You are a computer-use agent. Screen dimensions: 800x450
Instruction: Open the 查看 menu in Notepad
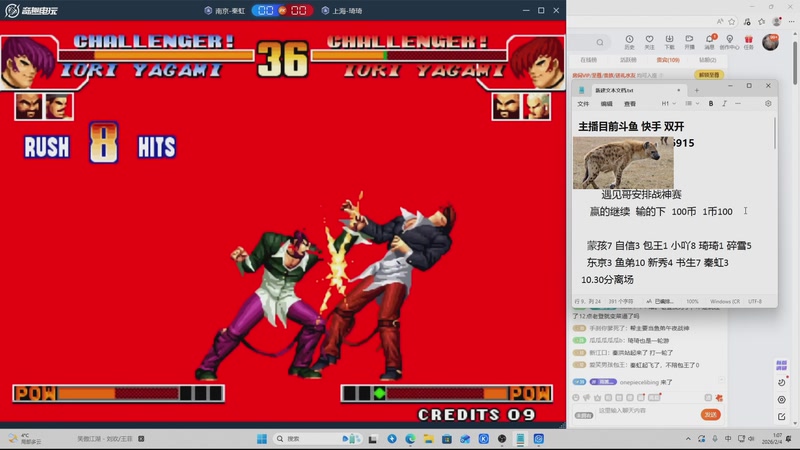coord(630,104)
